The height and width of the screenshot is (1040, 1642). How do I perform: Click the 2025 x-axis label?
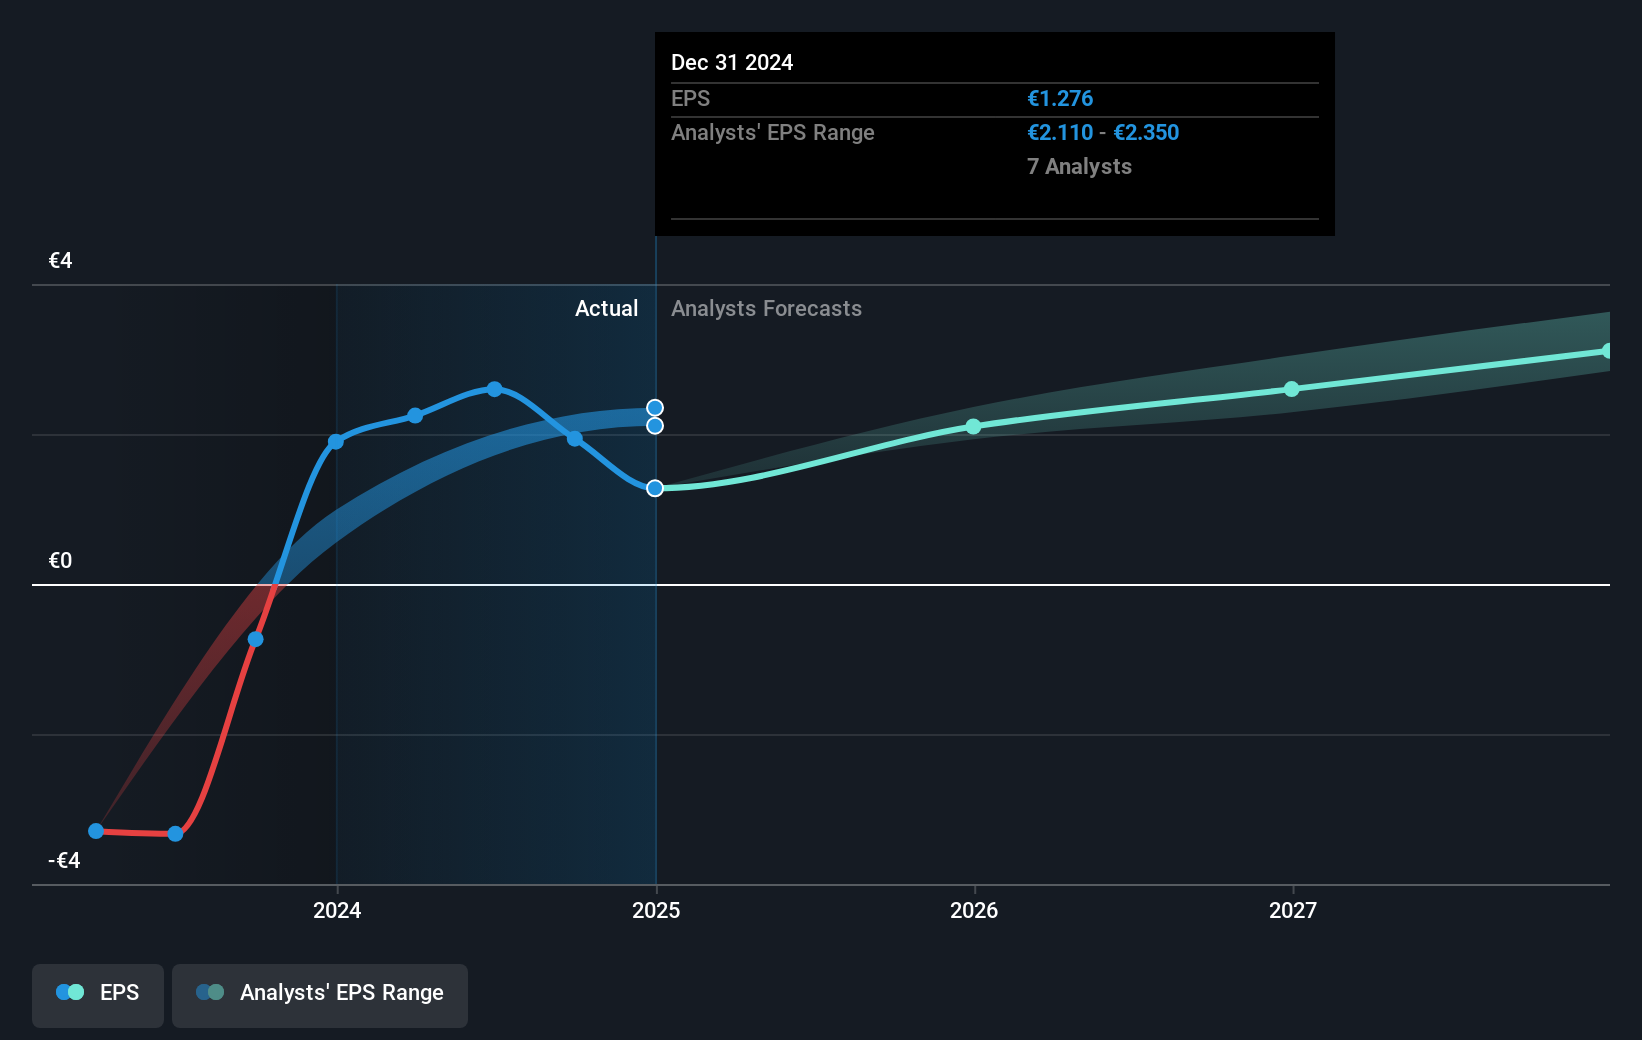click(656, 910)
